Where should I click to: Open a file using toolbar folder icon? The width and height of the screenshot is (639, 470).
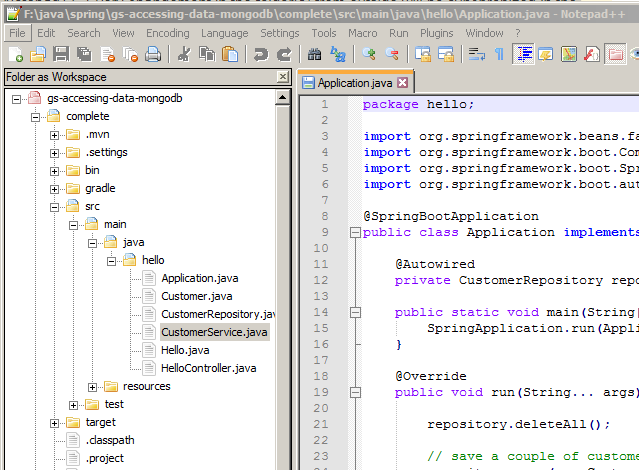(x=38, y=54)
